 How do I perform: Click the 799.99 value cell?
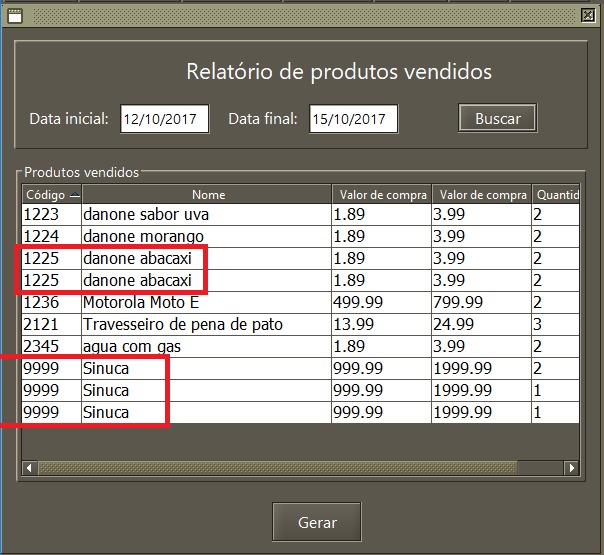tap(482, 303)
